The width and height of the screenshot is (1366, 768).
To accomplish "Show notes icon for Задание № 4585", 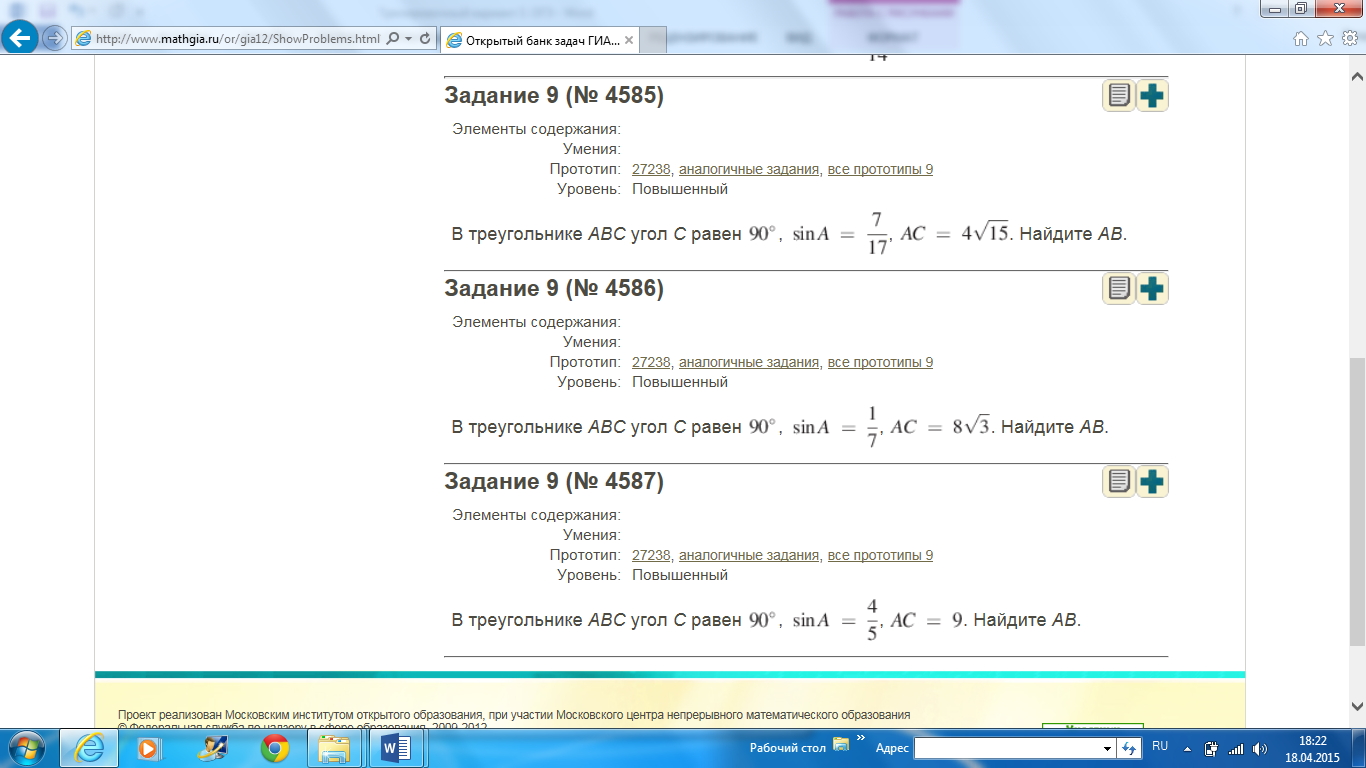I will (x=1119, y=96).
